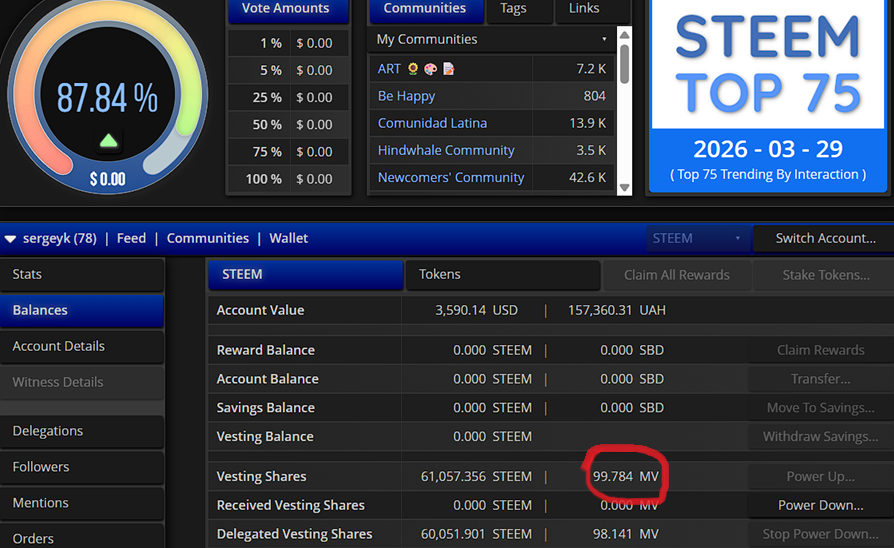Open the ART community link
The height and width of the screenshot is (548, 894).
[389, 69]
